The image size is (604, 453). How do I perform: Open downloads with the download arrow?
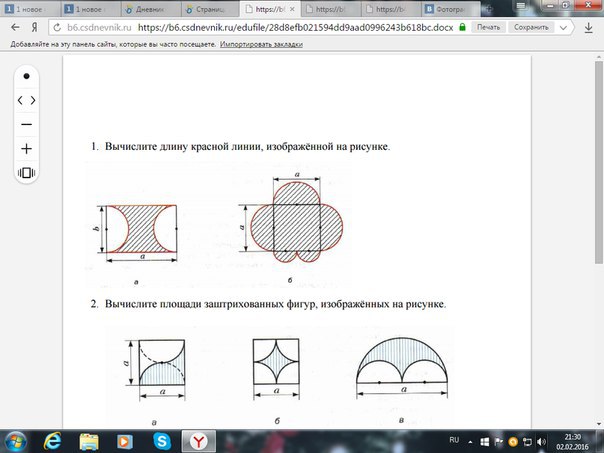click(589, 28)
